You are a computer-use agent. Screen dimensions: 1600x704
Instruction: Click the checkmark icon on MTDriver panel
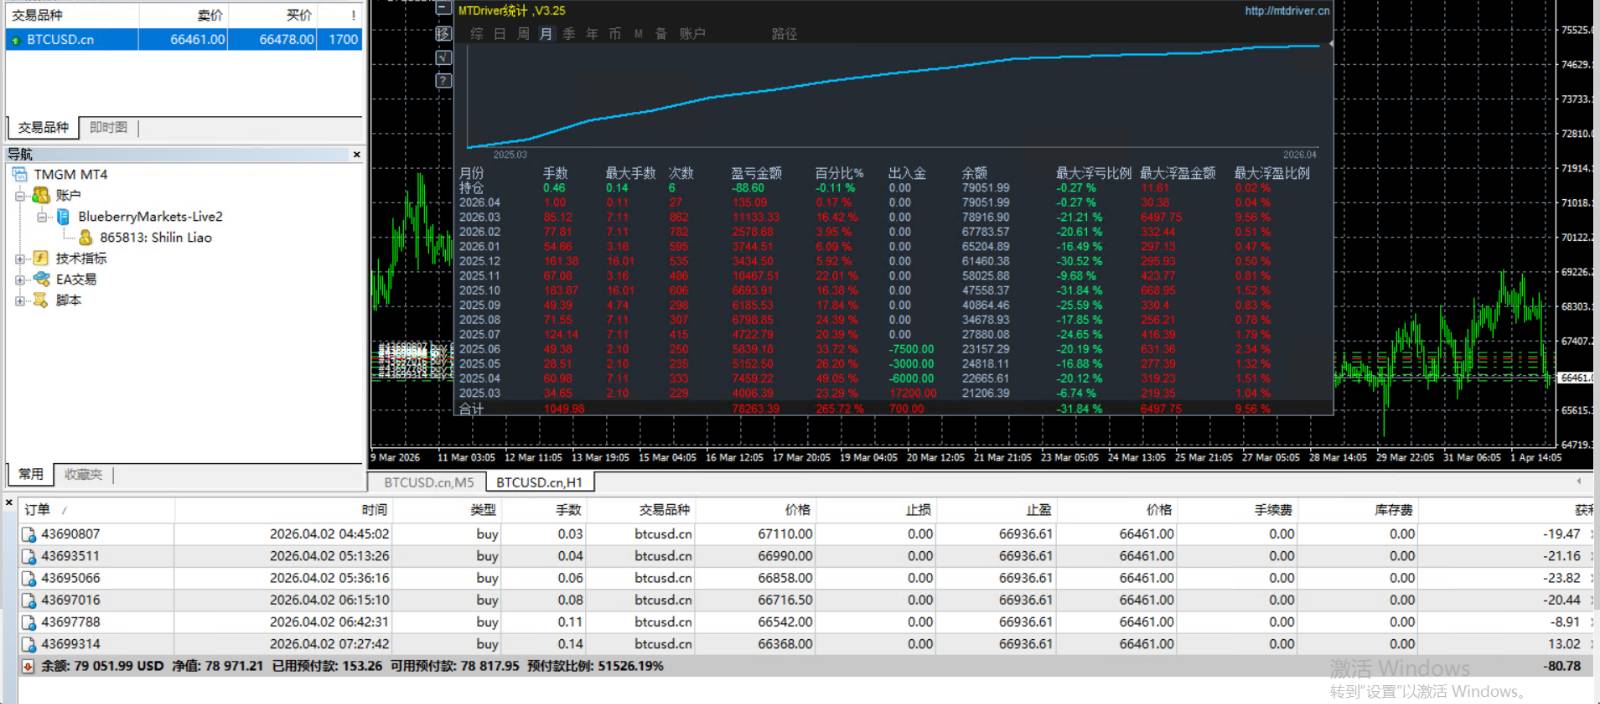[444, 58]
